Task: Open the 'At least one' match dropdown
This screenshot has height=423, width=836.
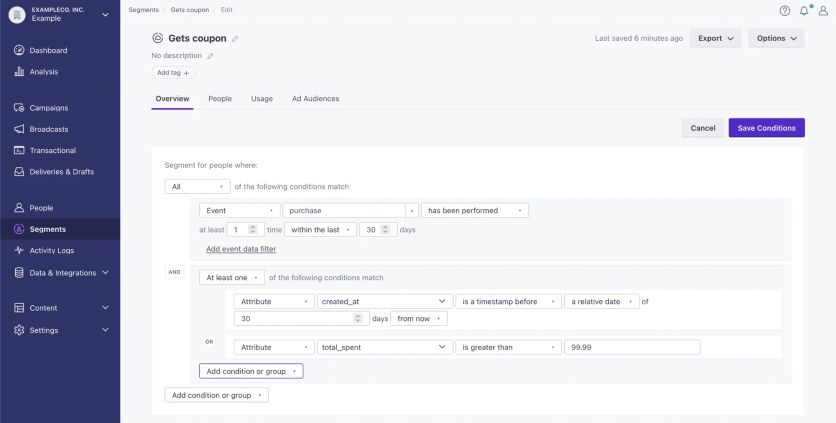Action: tap(232, 277)
